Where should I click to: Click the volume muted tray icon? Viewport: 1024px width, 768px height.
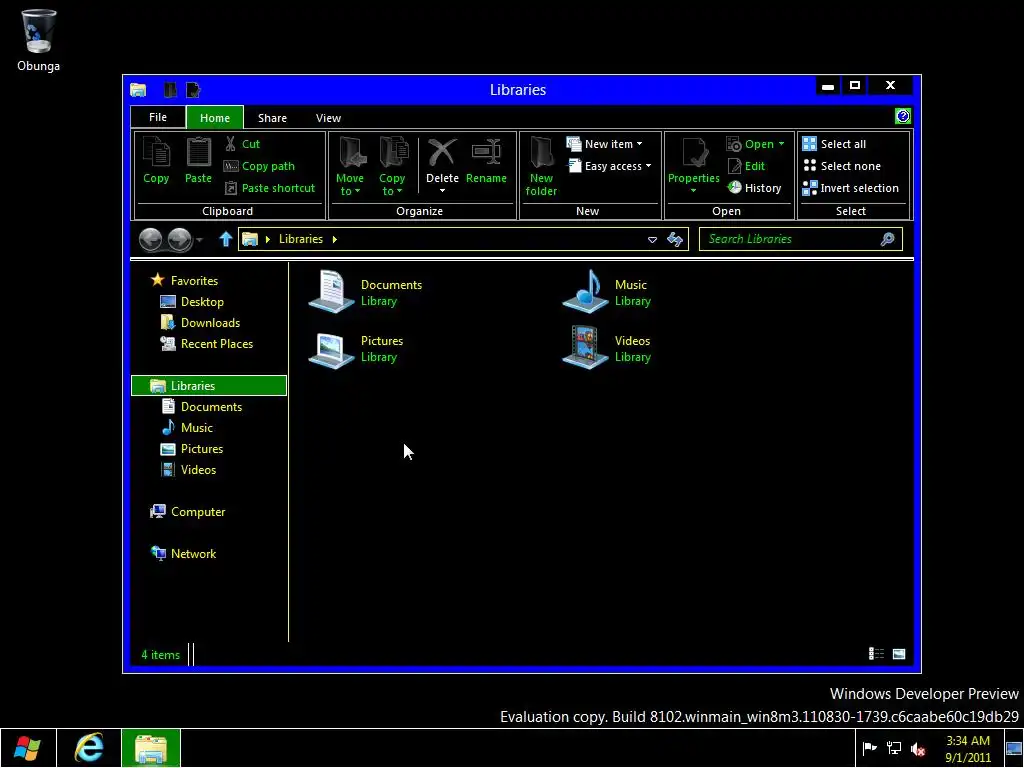tap(918, 748)
